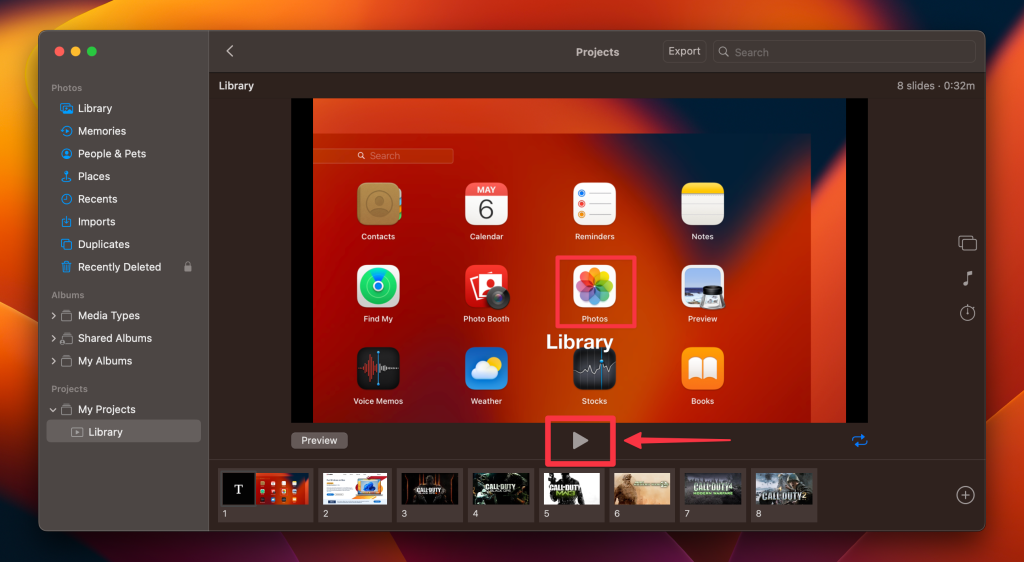Expand Shared Albums

pyautogui.click(x=54, y=338)
